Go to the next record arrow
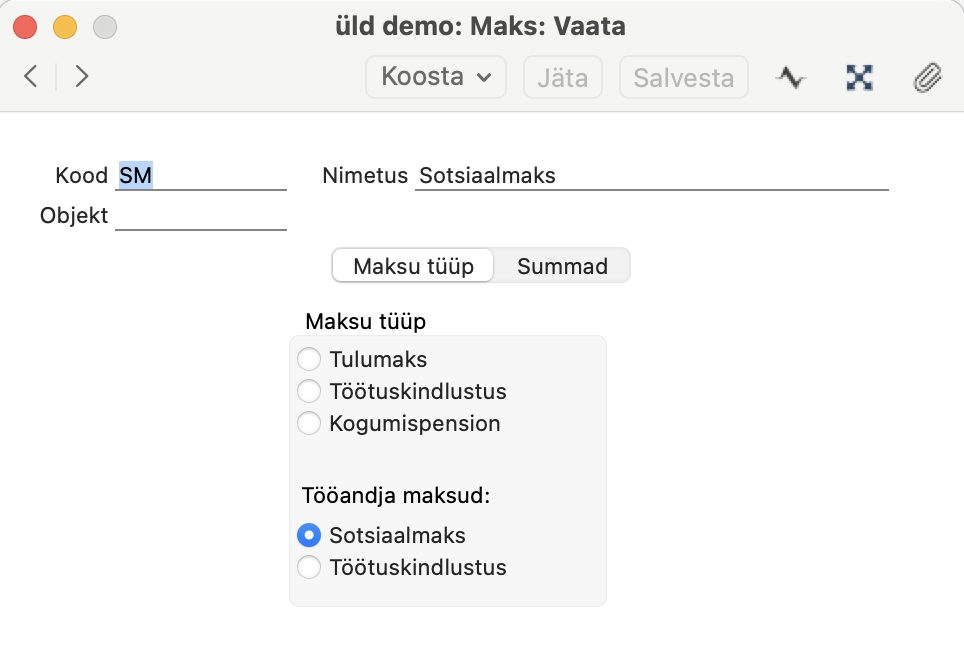 (x=82, y=77)
